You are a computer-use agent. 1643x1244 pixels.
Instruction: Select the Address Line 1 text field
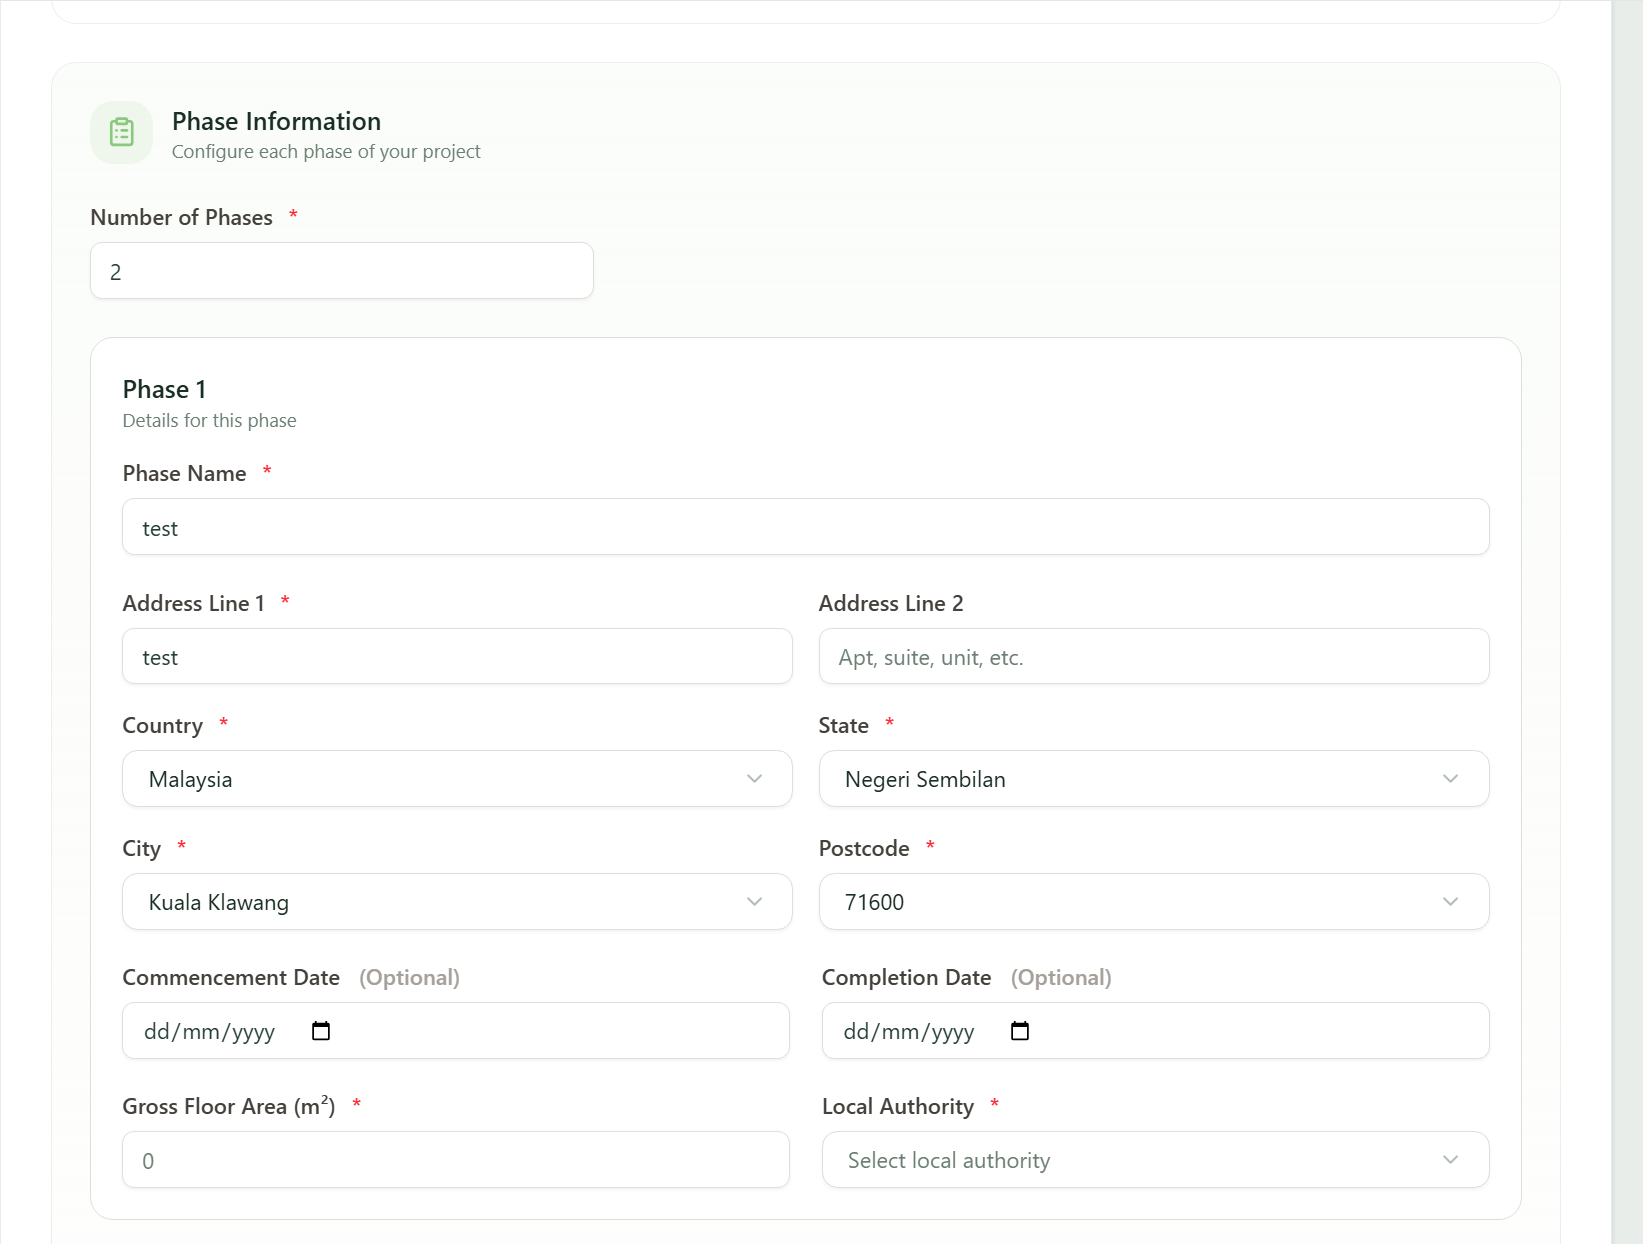click(457, 657)
